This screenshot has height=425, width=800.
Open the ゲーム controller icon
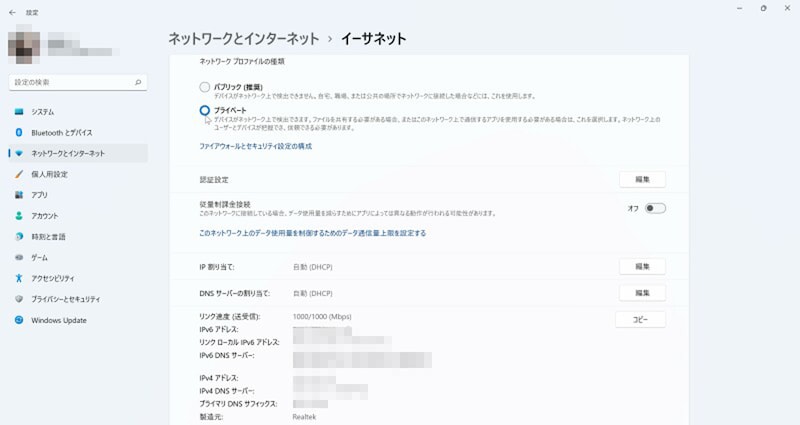click(19, 258)
